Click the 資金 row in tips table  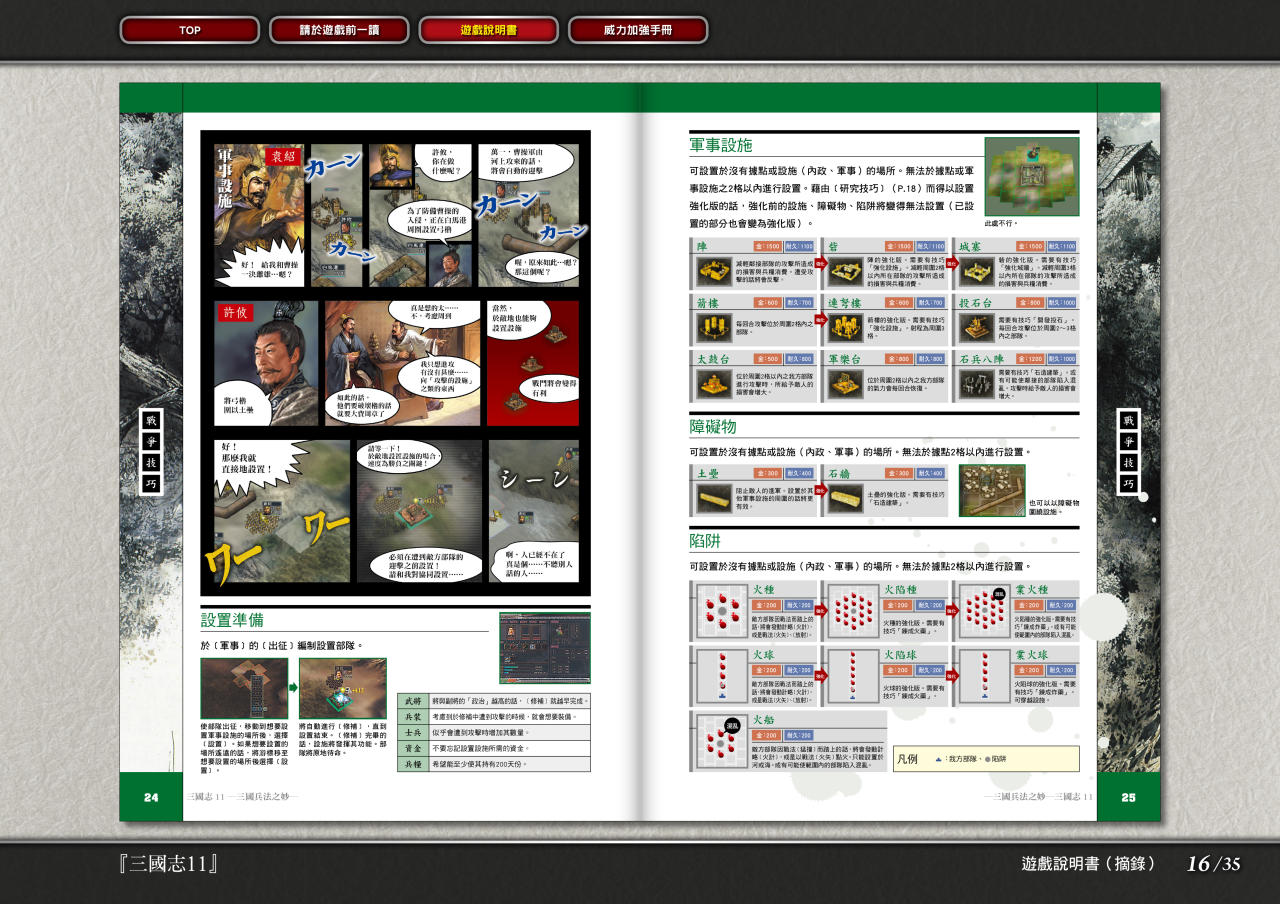(494, 748)
